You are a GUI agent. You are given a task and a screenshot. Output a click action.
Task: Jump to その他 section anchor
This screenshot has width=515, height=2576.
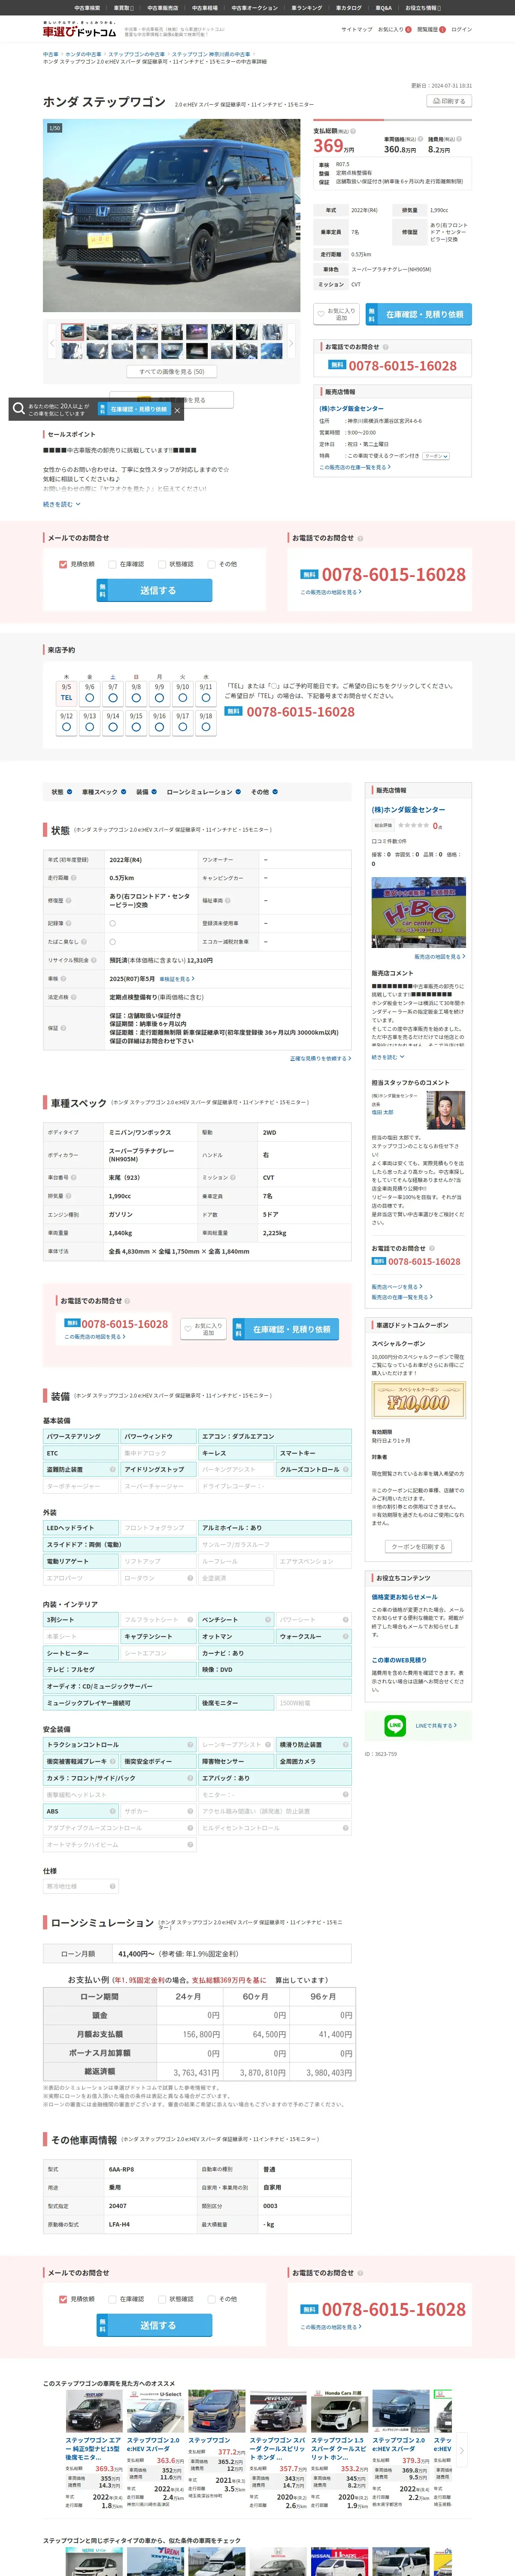(264, 792)
